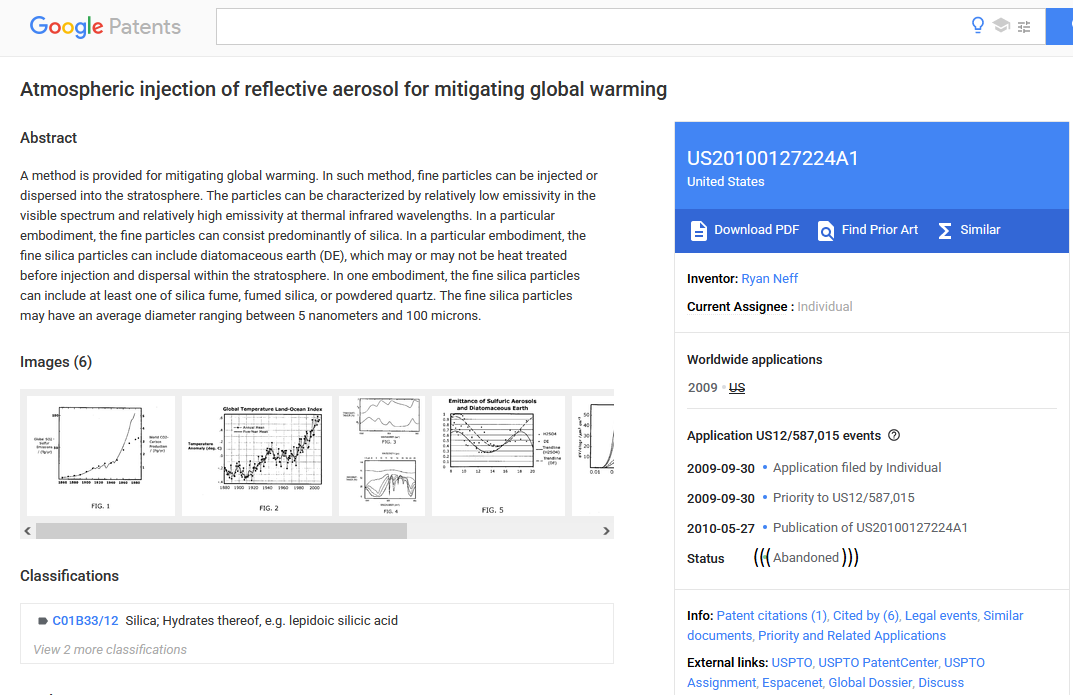Click the lightbulb icon in the search bar

click(978, 26)
